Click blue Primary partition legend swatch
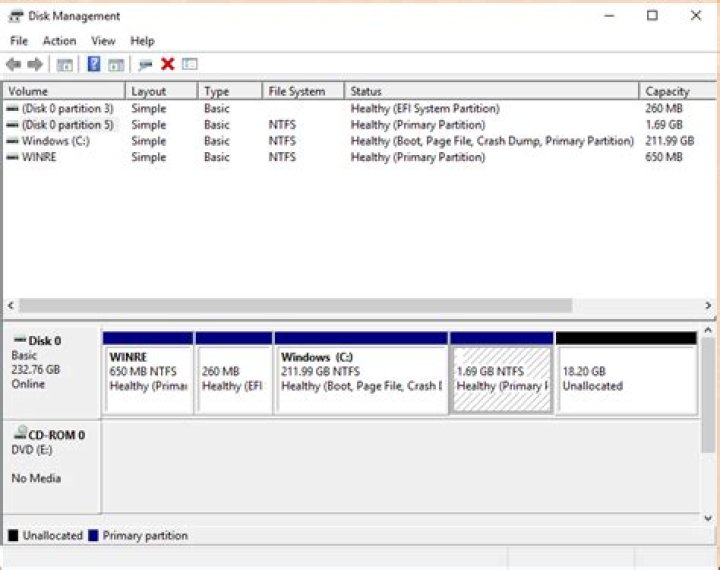Viewport: 720px width, 570px height. pyautogui.click(x=93, y=535)
